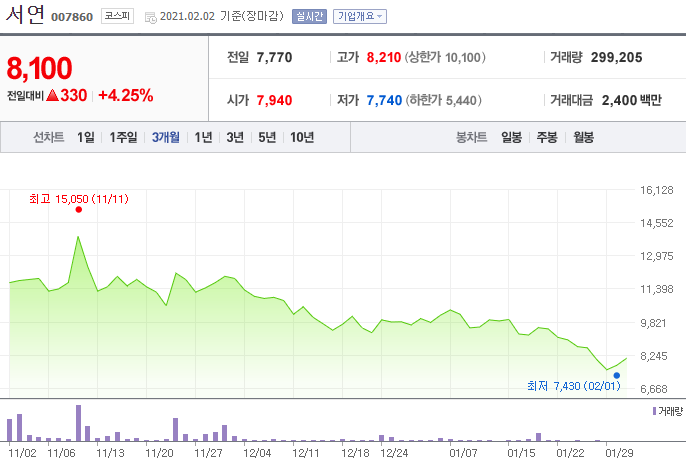Click the 16,128 y-axis label
This screenshot has height=461, width=686.
click(657, 190)
